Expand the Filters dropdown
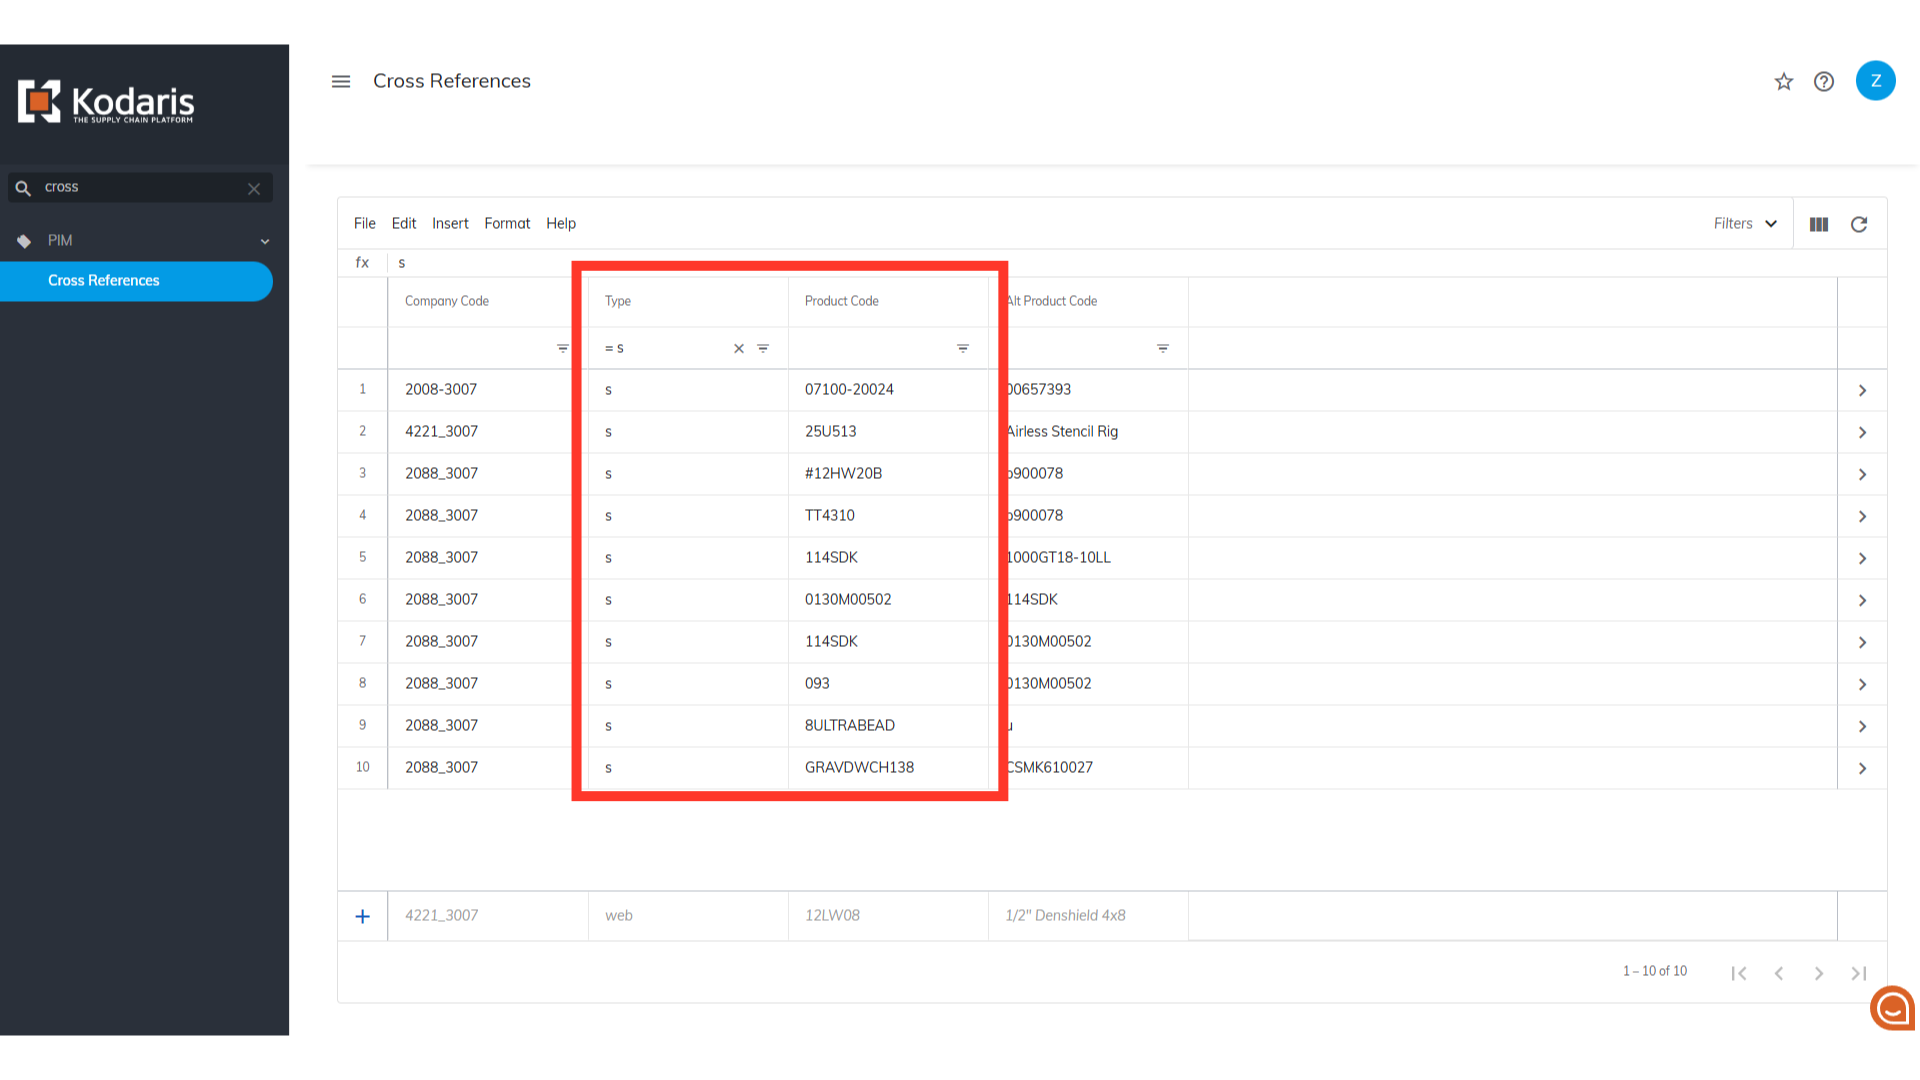This screenshot has width=1920, height=1080. [1745, 224]
